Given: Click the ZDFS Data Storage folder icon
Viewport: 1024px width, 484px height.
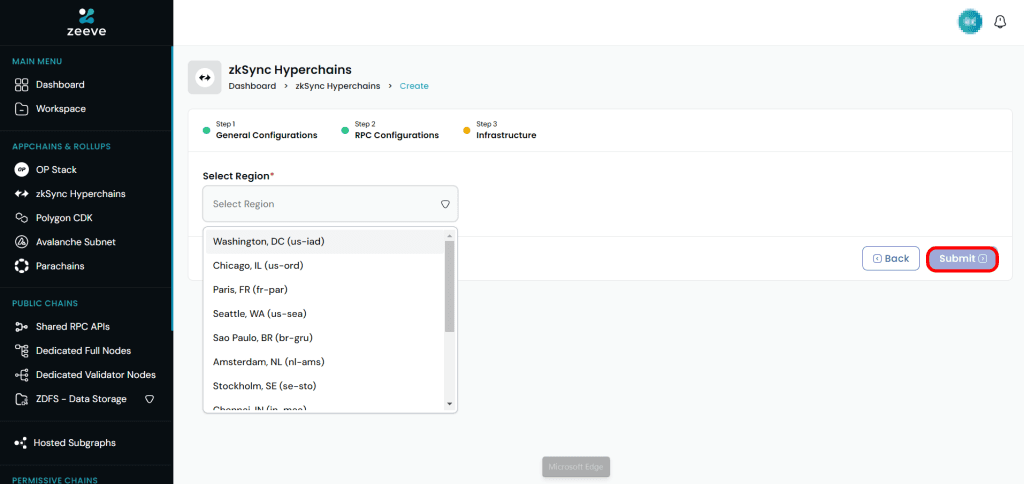Looking at the screenshot, I should [x=22, y=399].
